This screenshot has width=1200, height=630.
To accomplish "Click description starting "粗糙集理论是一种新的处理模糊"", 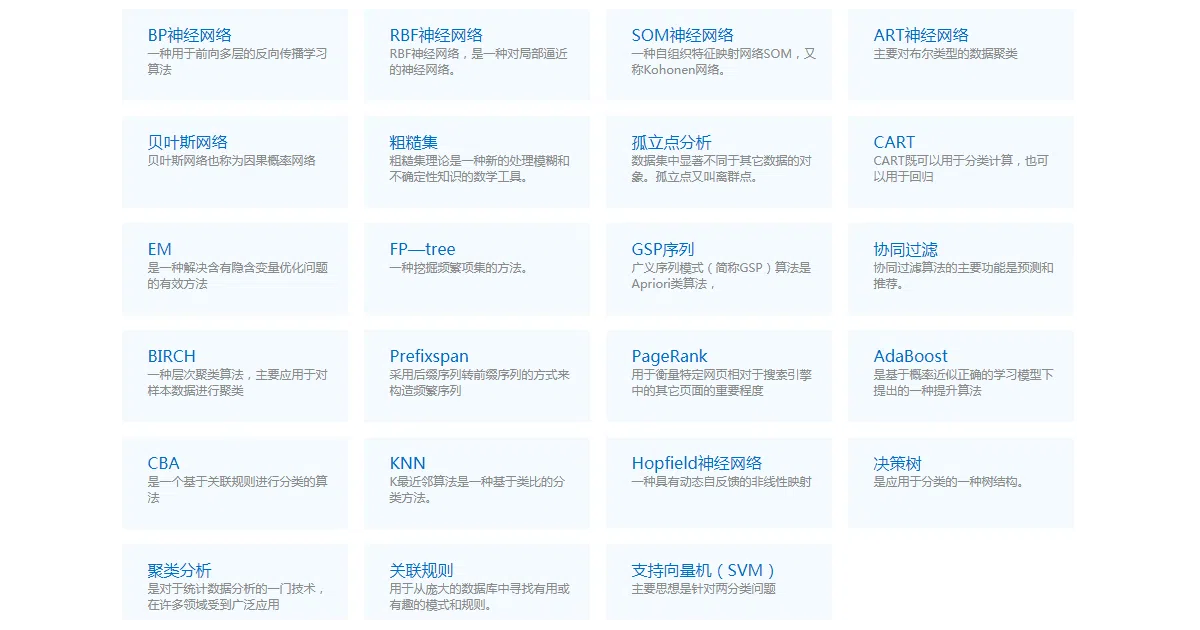I will click(x=480, y=169).
